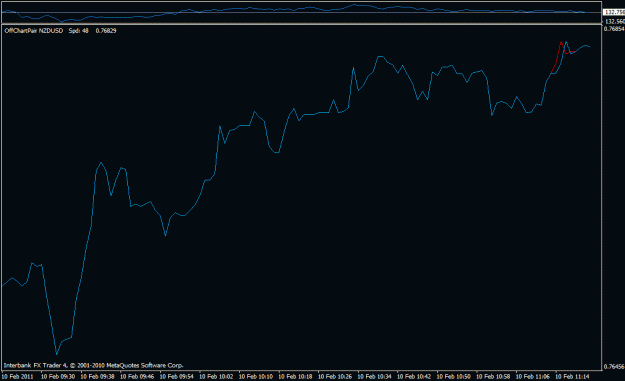Screen dimensions: 625x381
Task: Select the 10 Feb 10:26 time label
Action: coord(335,376)
